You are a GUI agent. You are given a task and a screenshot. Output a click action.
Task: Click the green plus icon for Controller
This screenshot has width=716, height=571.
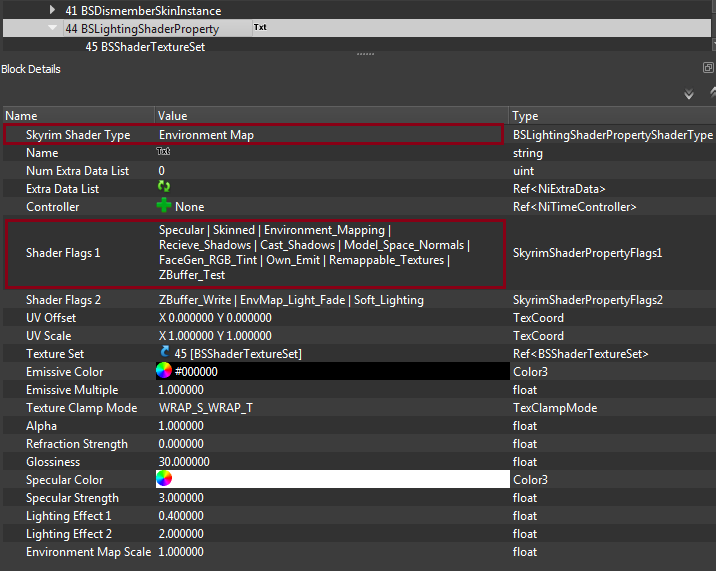tap(163, 205)
